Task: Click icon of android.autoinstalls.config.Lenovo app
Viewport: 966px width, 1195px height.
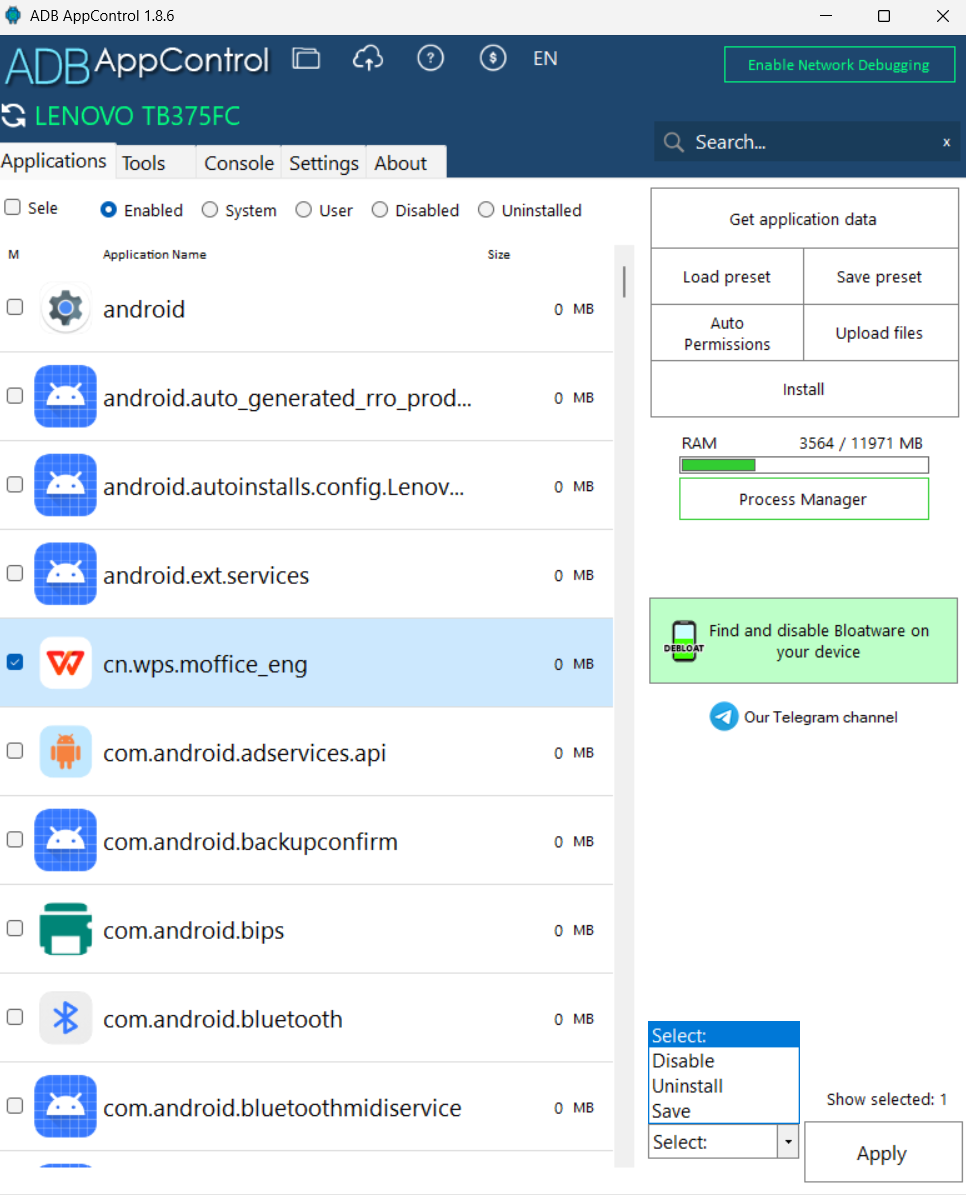Action: (x=66, y=485)
